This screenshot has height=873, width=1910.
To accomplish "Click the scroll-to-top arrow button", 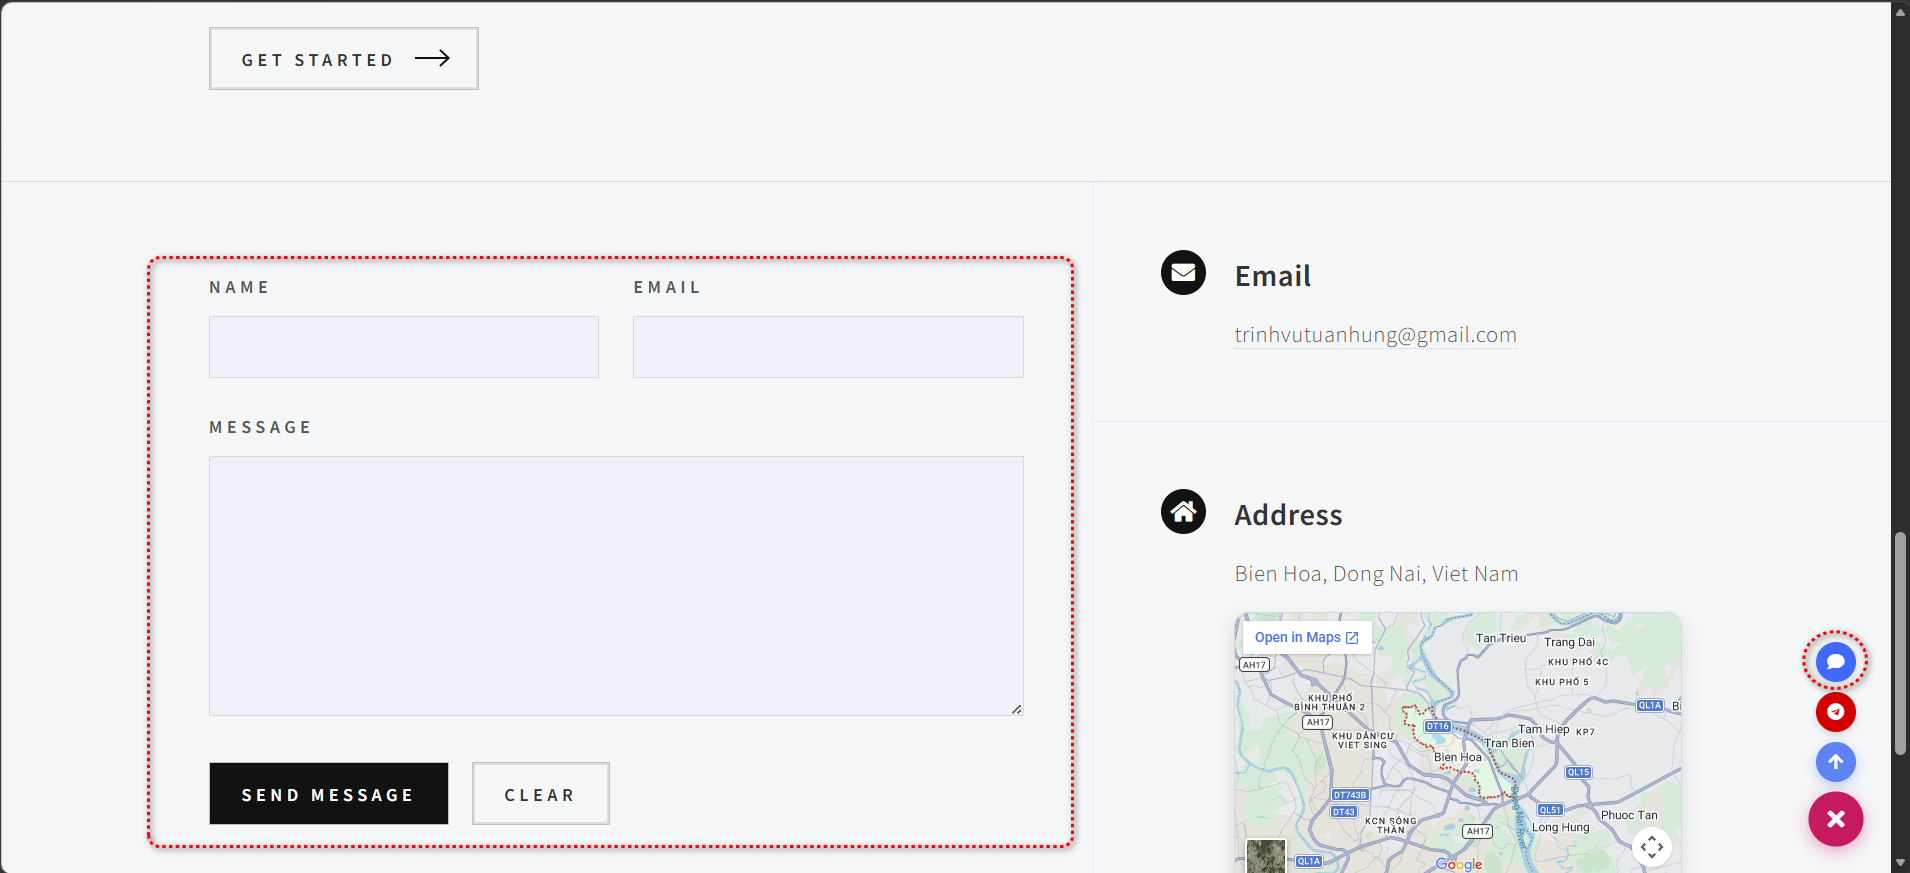I will point(1835,762).
